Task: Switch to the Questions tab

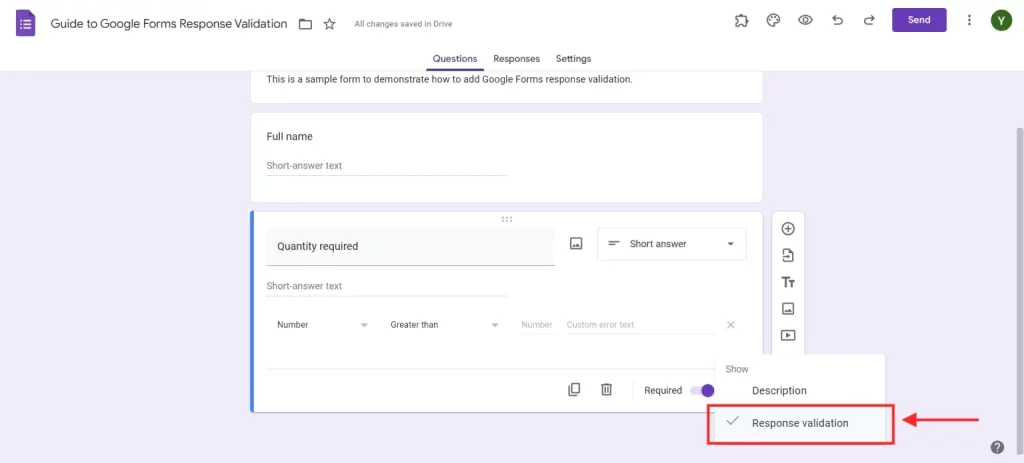Action: coord(455,59)
